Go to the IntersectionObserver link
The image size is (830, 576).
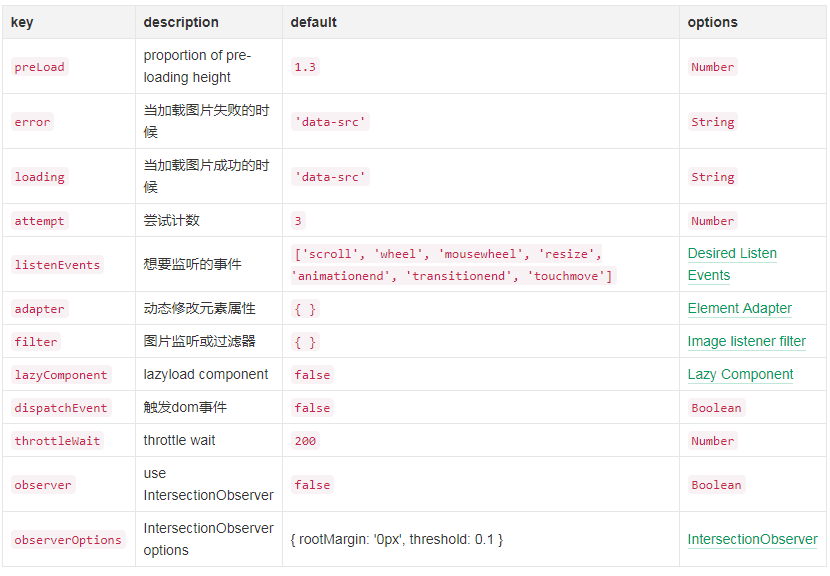752,539
